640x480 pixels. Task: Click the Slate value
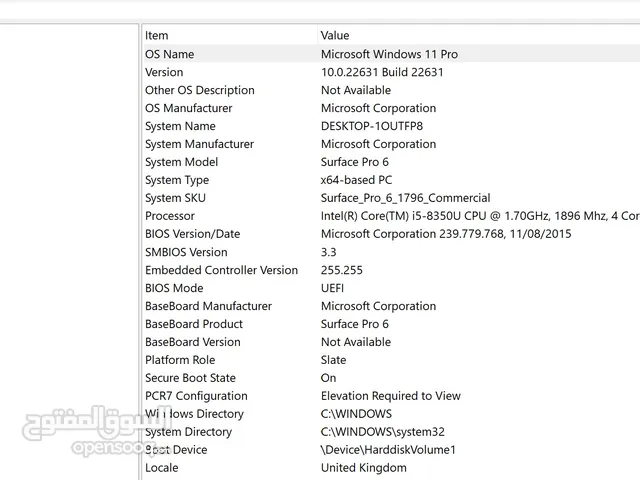tap(333, 360)
